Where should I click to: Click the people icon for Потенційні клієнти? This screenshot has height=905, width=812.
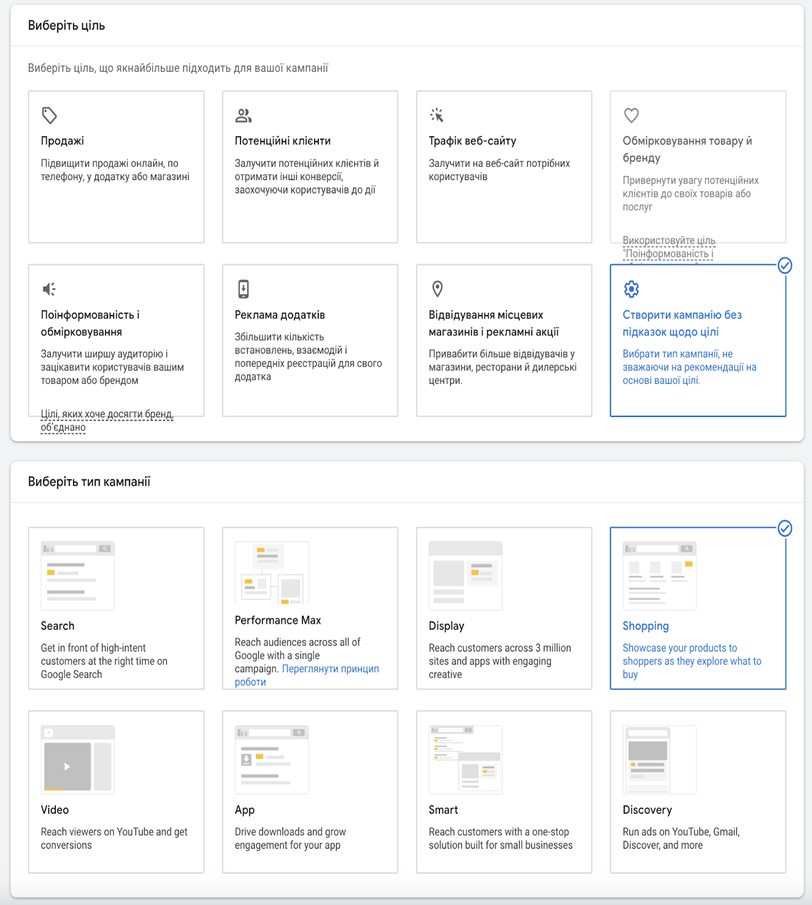[x=243, y=116]
